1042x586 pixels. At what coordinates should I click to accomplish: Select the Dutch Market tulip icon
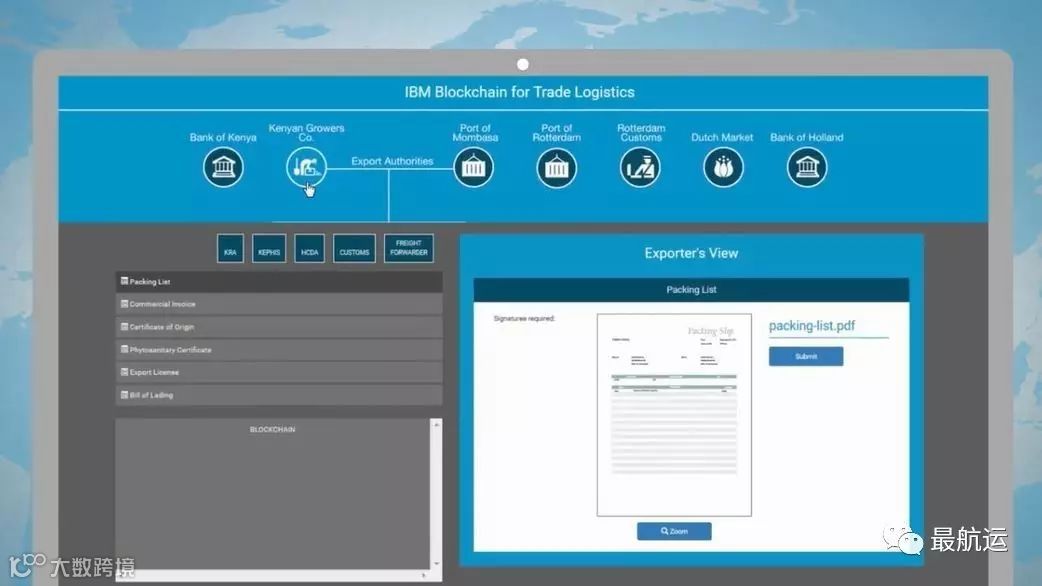[723, 167]
